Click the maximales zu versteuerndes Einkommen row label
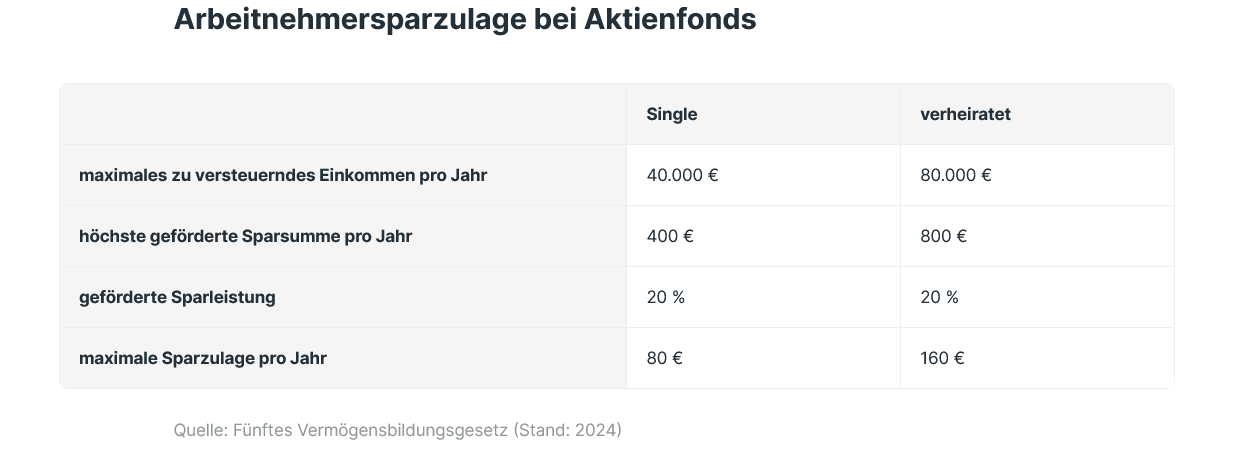 [x=283, y=175]
